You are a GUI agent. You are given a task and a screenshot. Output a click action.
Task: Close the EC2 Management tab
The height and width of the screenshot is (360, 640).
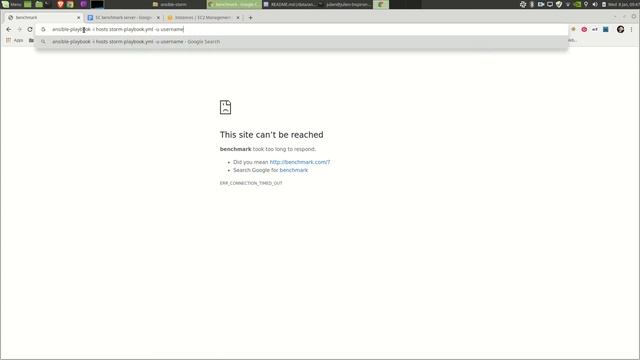(x=238, y=18)
